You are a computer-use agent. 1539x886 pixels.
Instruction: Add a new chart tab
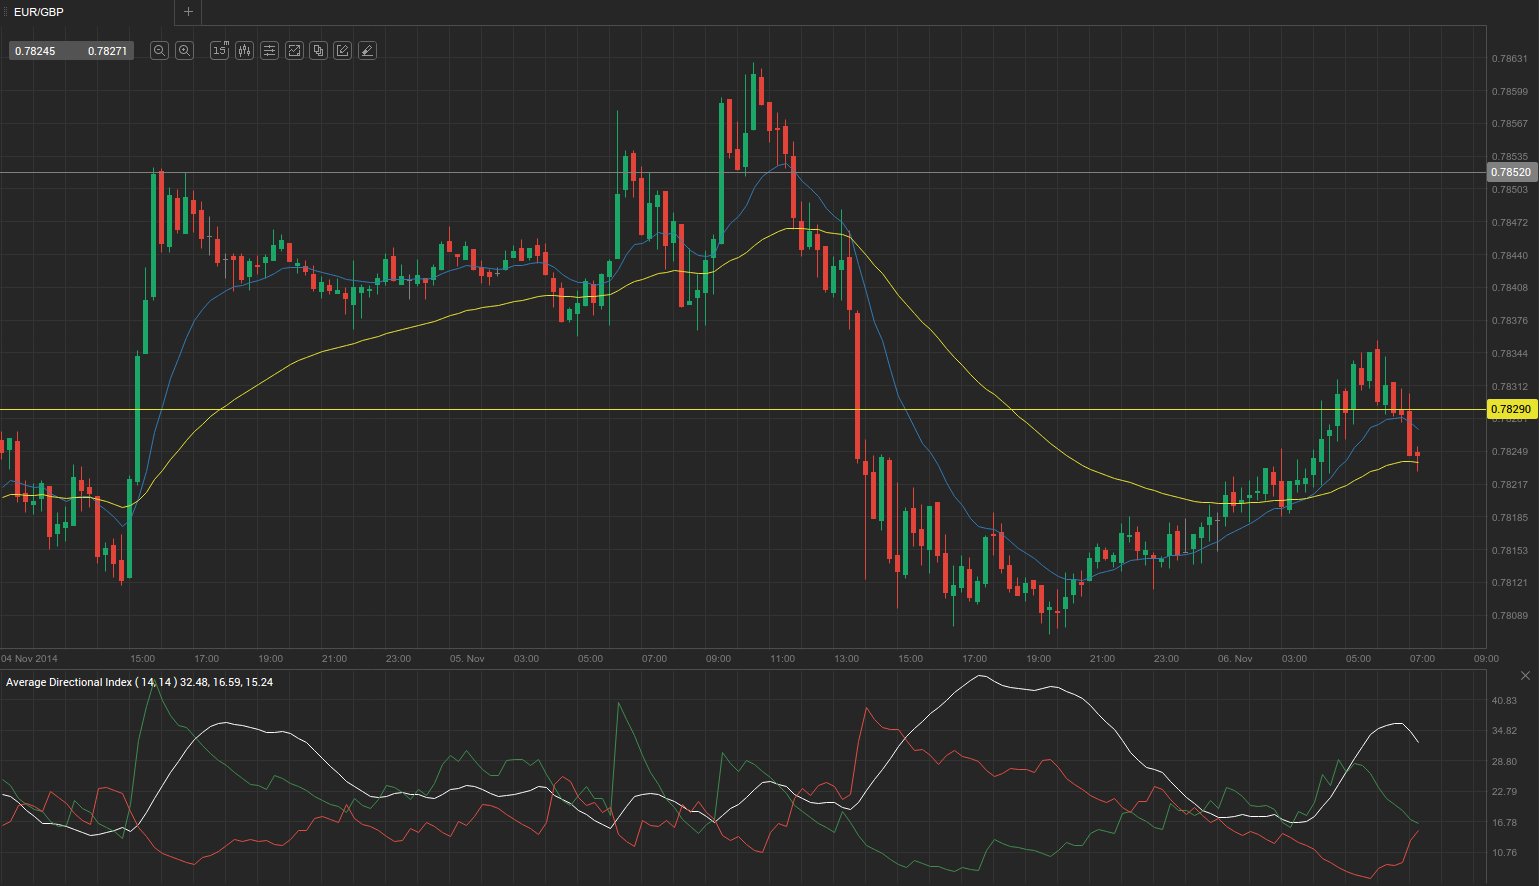[188, 12]
